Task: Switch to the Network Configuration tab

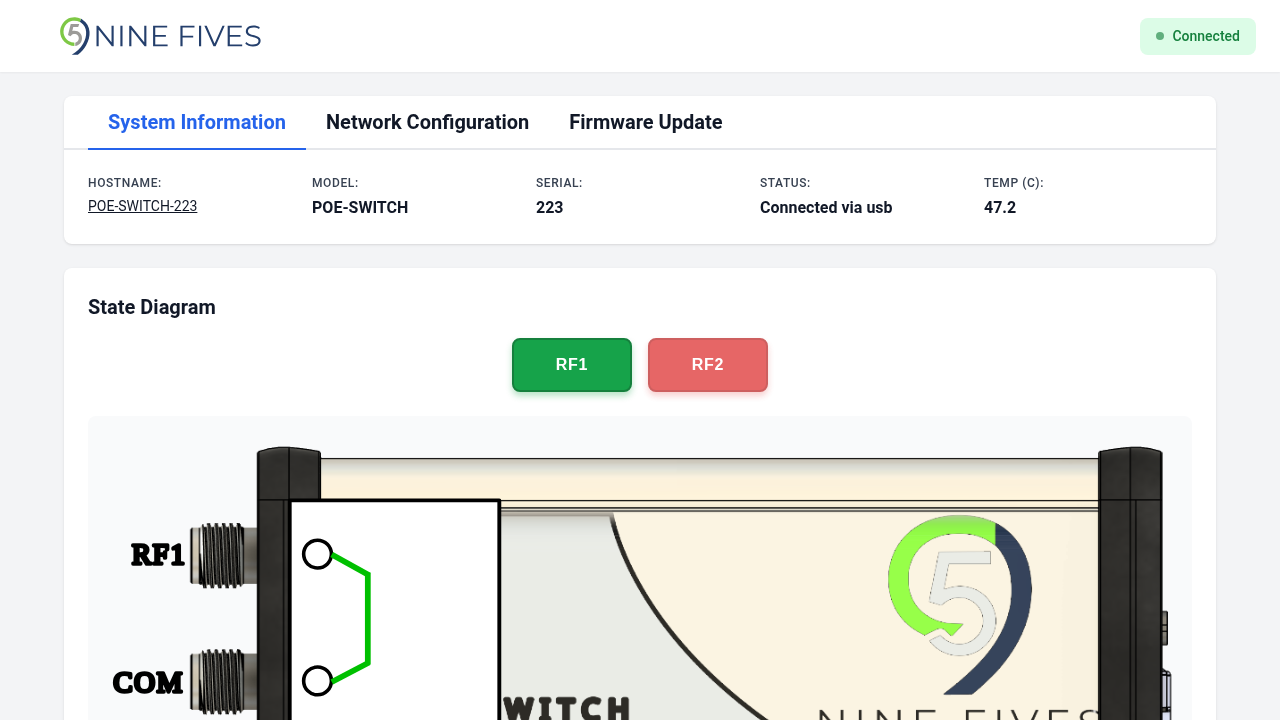Action: pyautogui.click(x=427, y=122)
